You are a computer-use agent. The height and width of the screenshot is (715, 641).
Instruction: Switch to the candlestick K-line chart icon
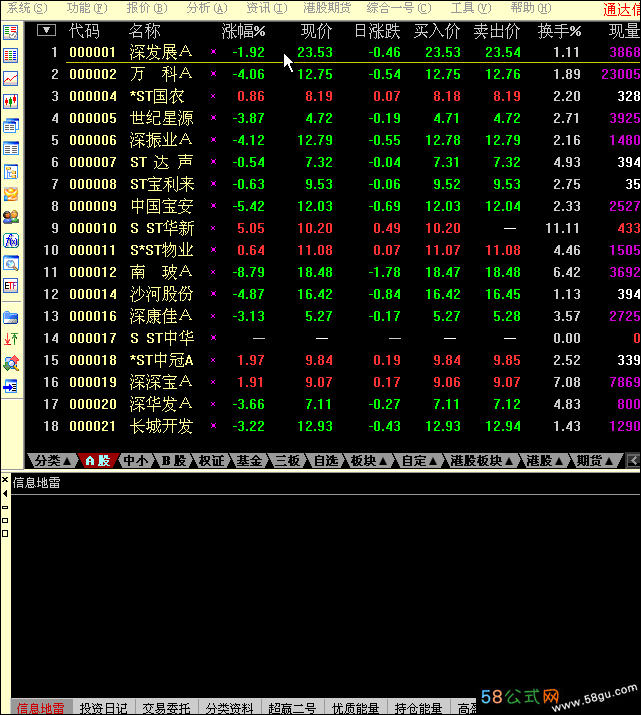click(10, 101)
